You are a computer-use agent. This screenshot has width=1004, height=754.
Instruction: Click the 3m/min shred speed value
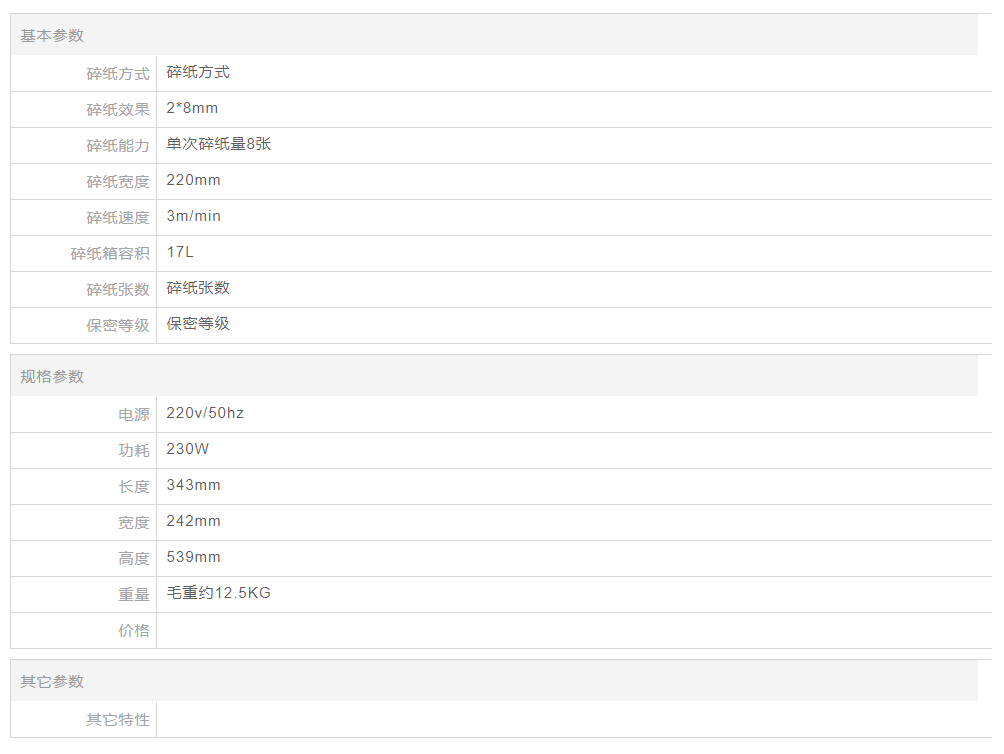(194, 216)
